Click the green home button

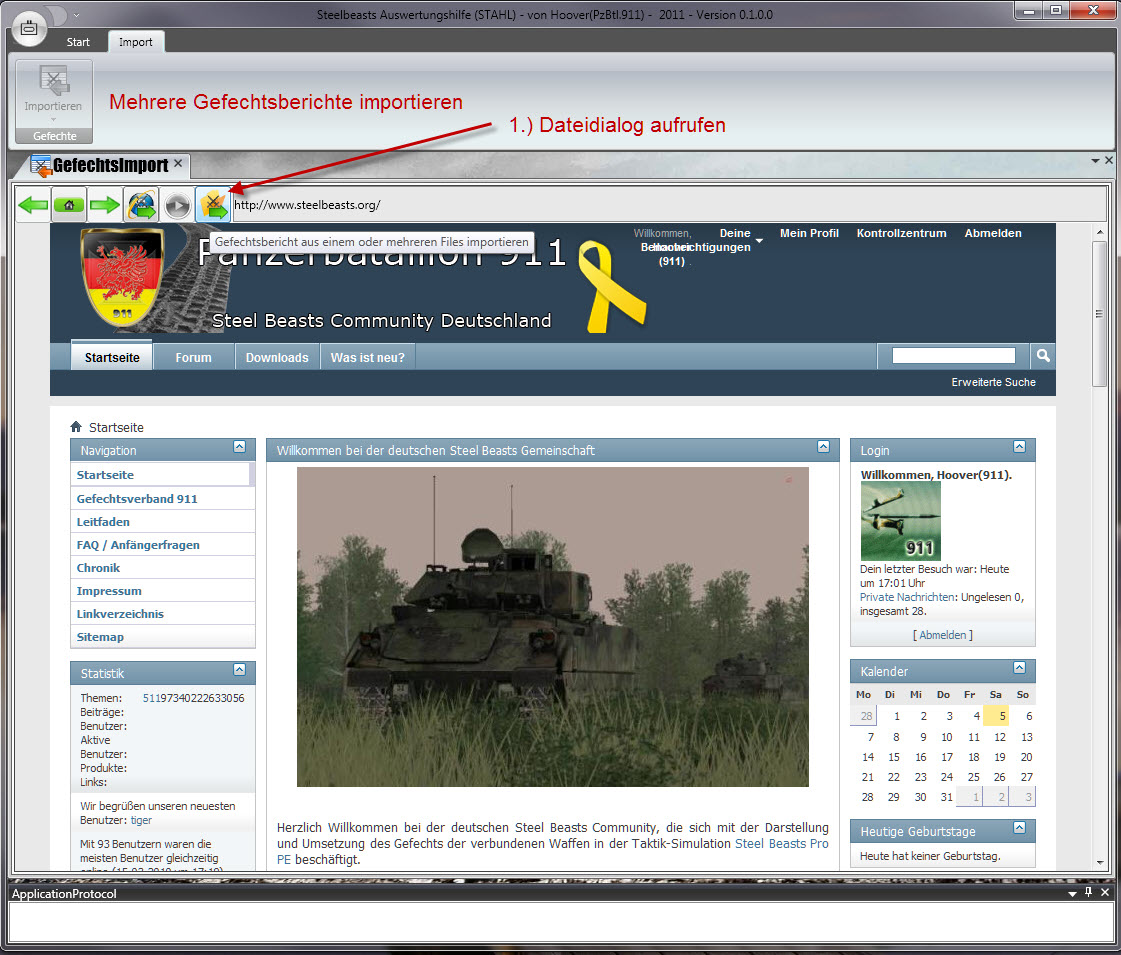point(69,205)
